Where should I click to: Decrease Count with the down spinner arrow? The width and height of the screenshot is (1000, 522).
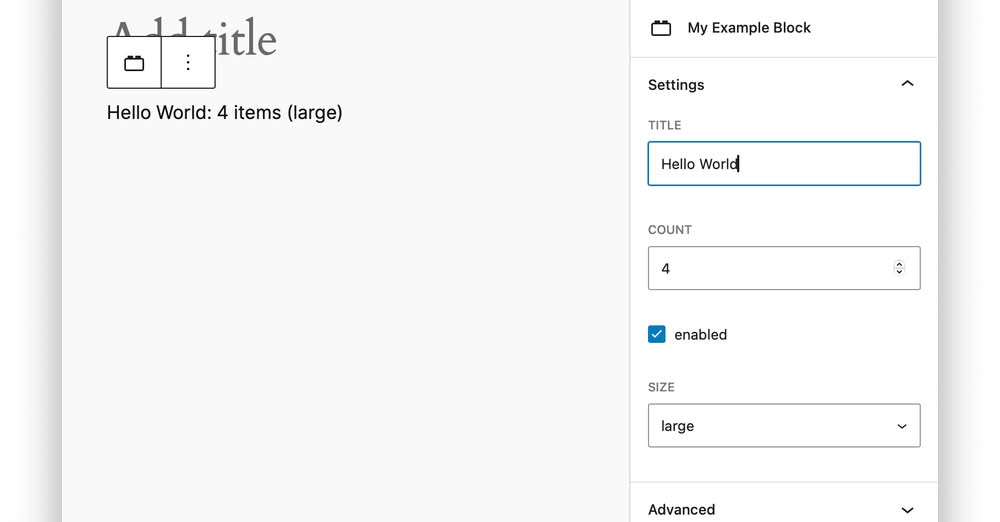click(899, 272)
